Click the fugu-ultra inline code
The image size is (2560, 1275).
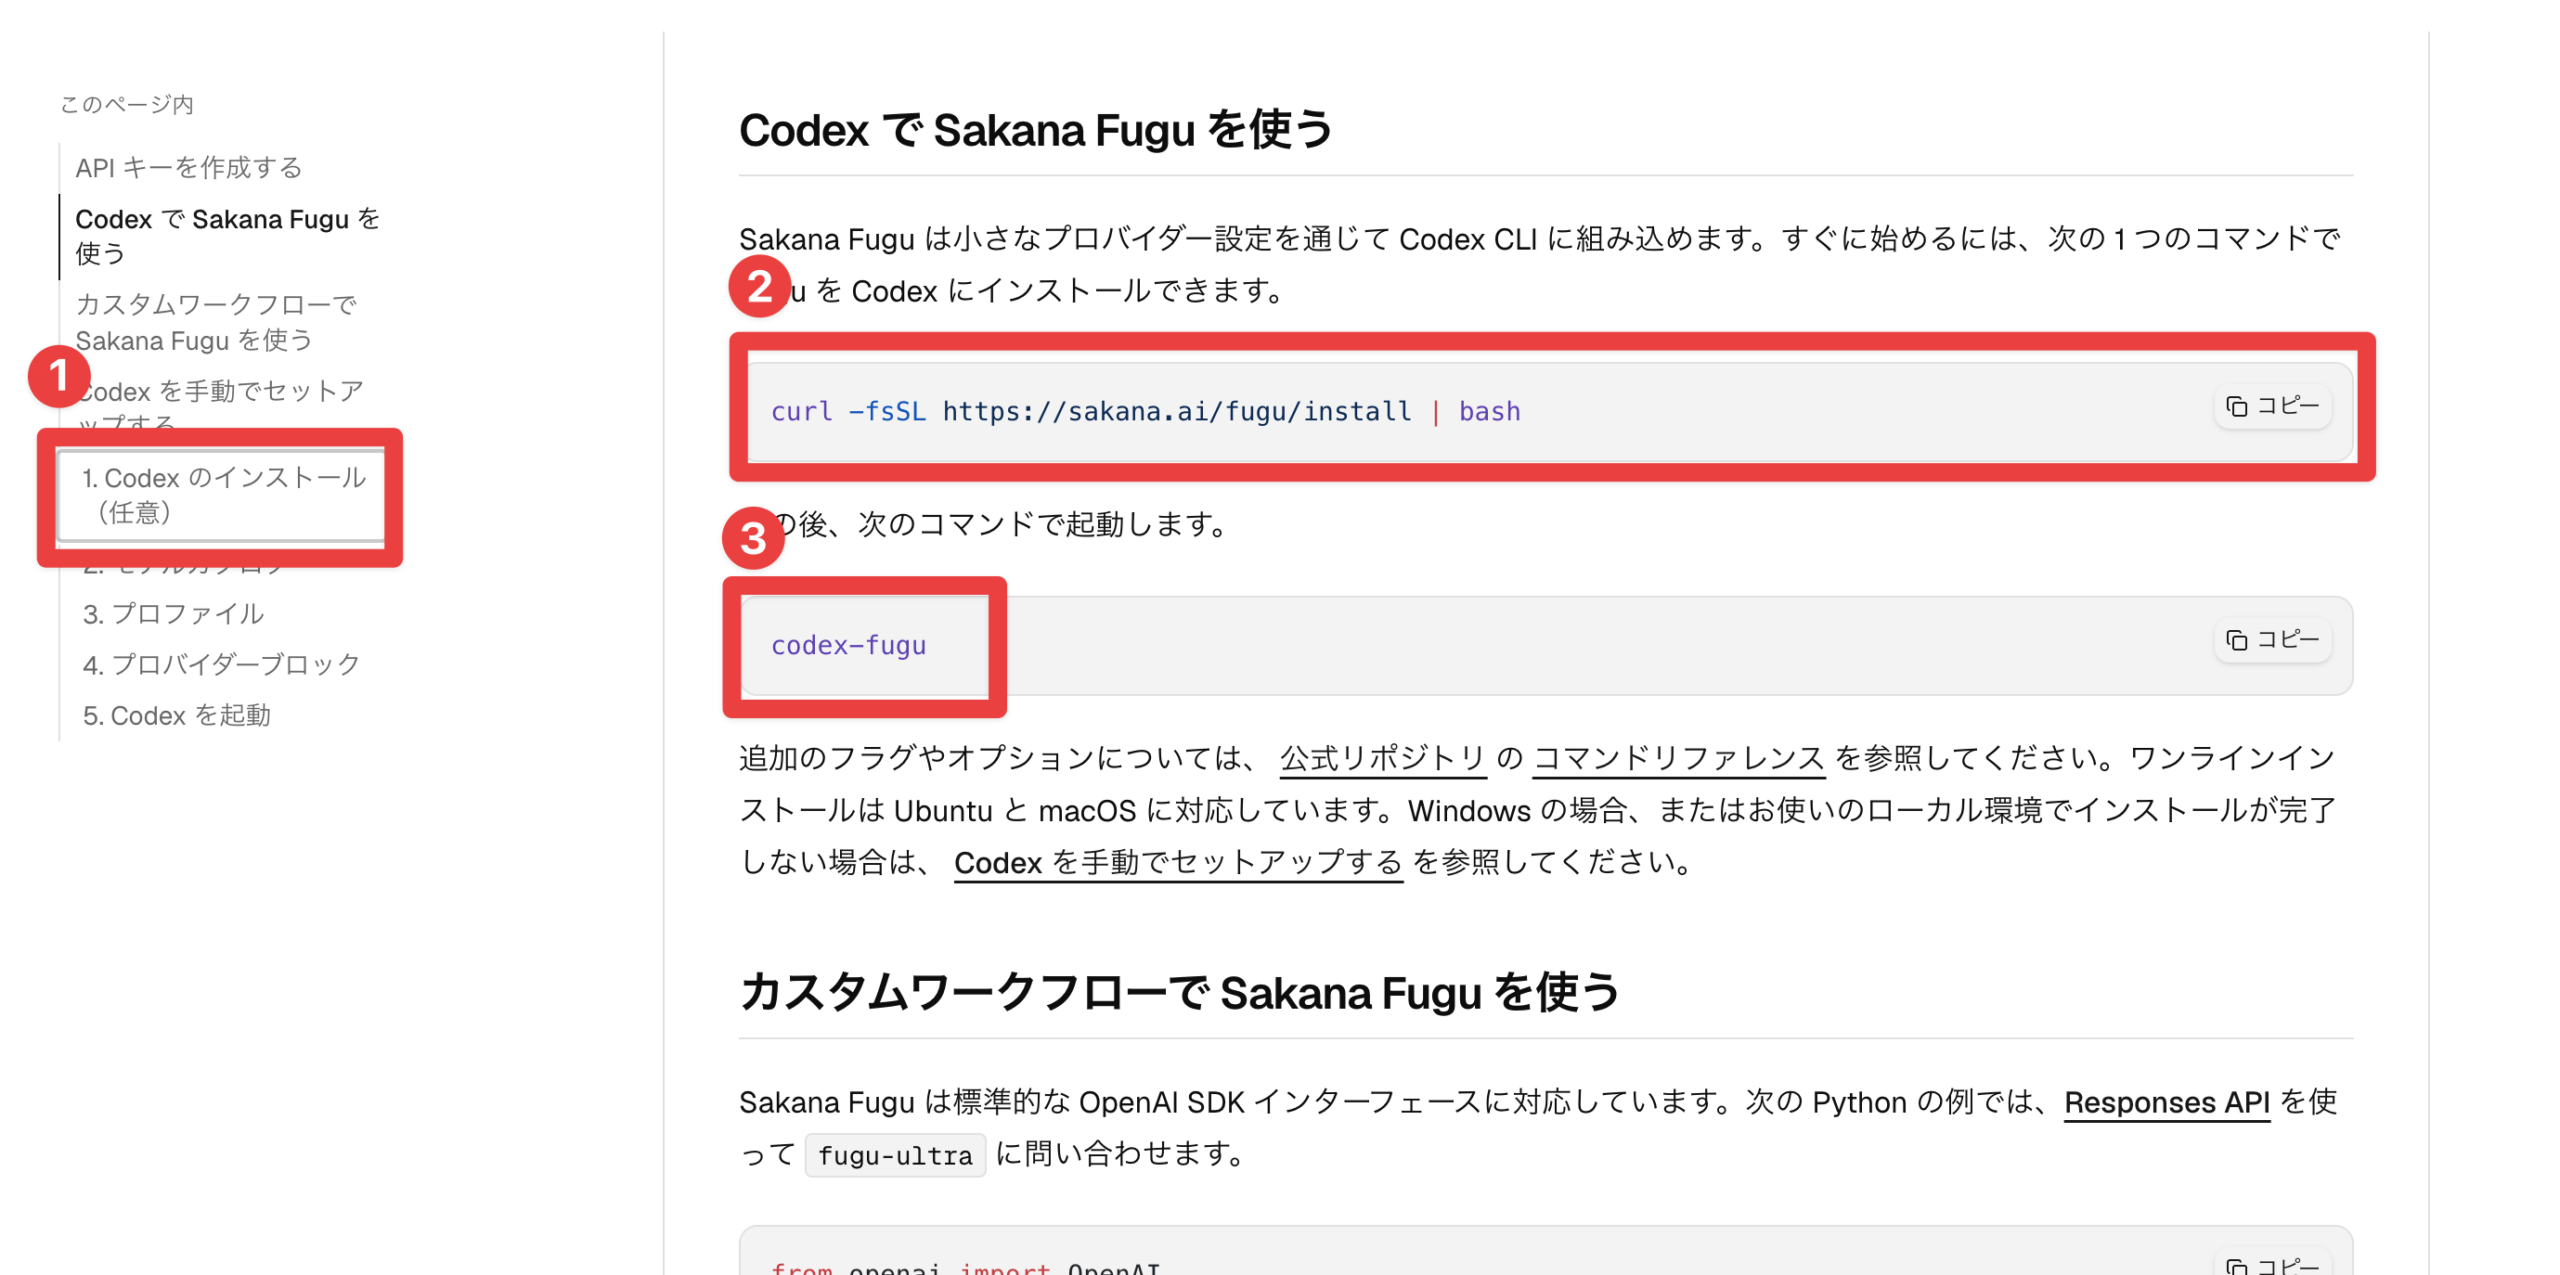click(894, 1155)
